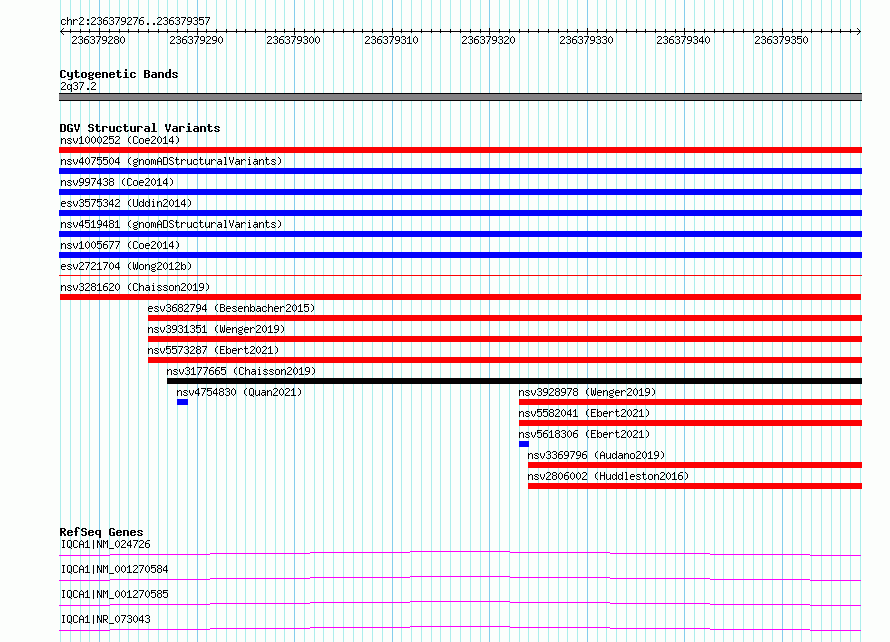Click the red bar under esv3682794

coord(505,318)
